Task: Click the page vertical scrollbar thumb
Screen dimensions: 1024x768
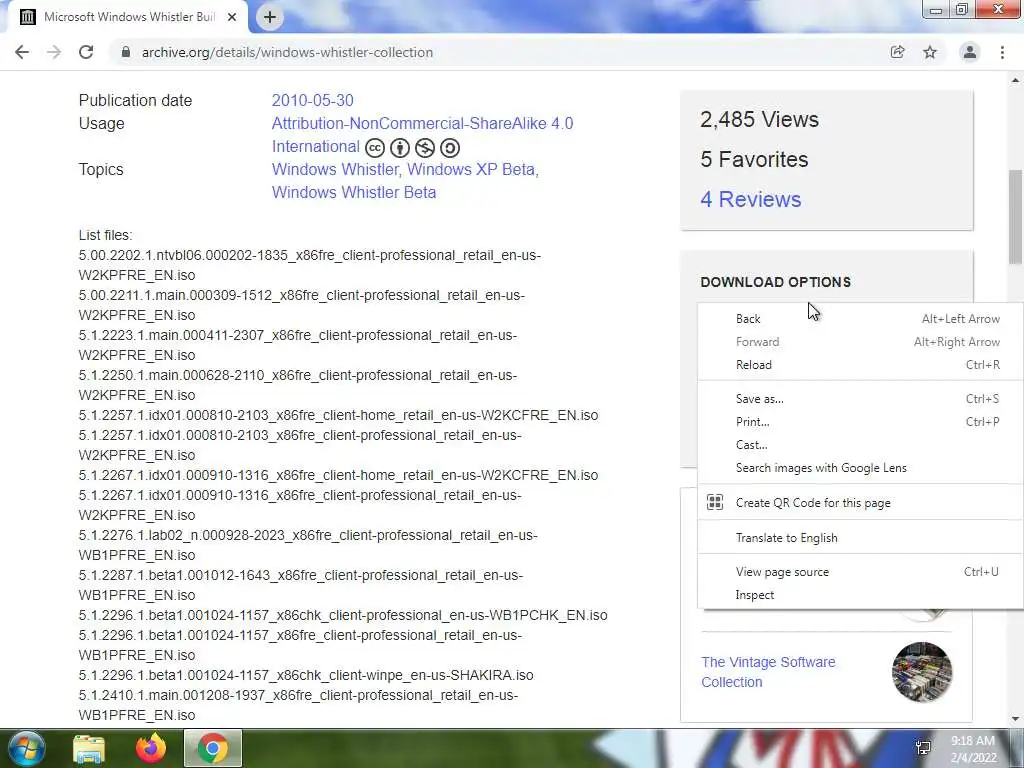Action: 1015,217
